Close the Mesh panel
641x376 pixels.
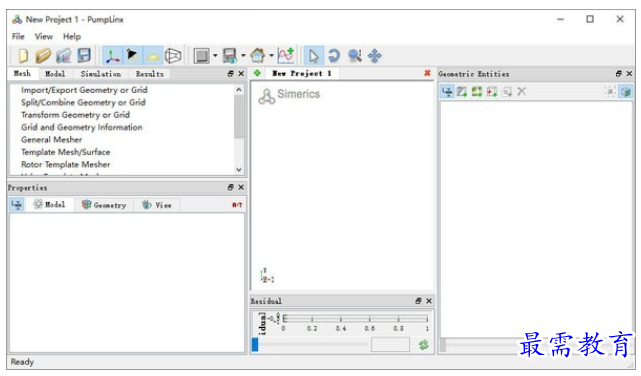241,74
